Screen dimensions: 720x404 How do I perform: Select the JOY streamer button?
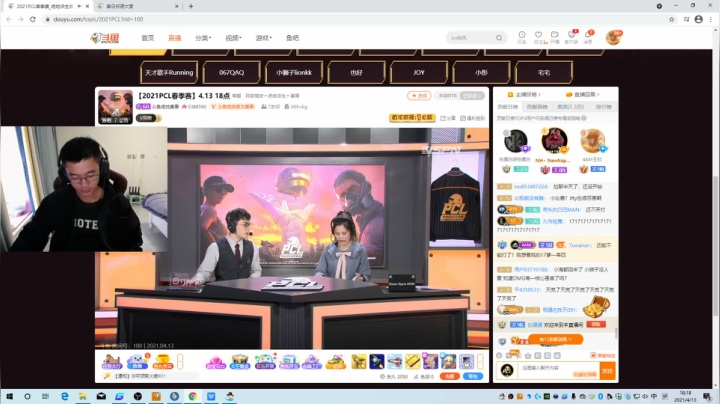(419, 73)
